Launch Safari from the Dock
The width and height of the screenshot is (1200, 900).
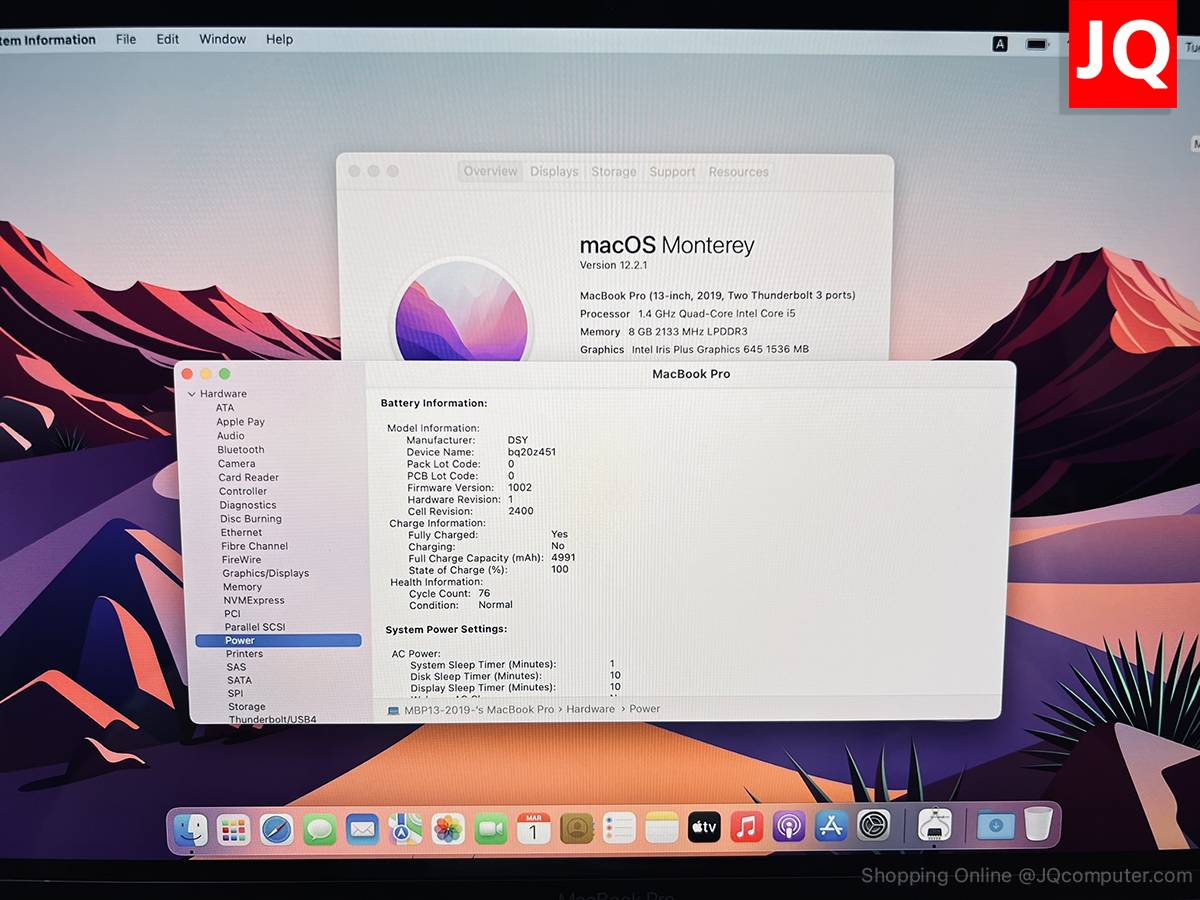277,828
